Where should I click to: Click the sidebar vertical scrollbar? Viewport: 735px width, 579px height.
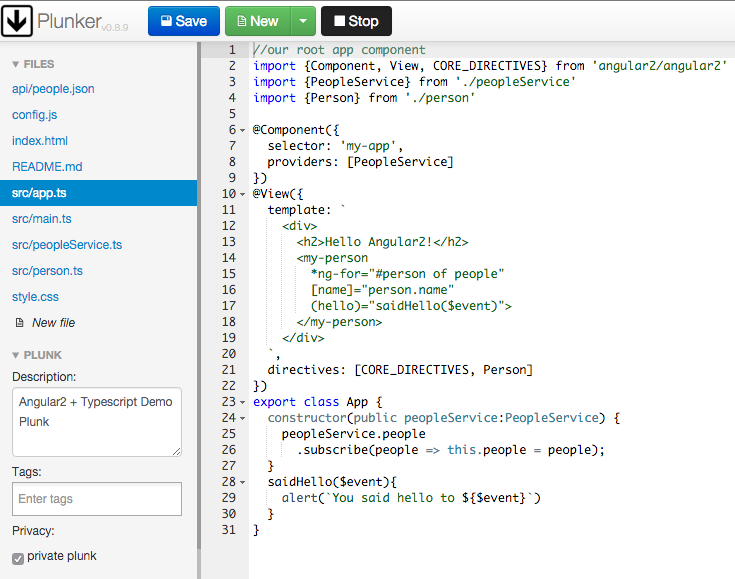199,295
